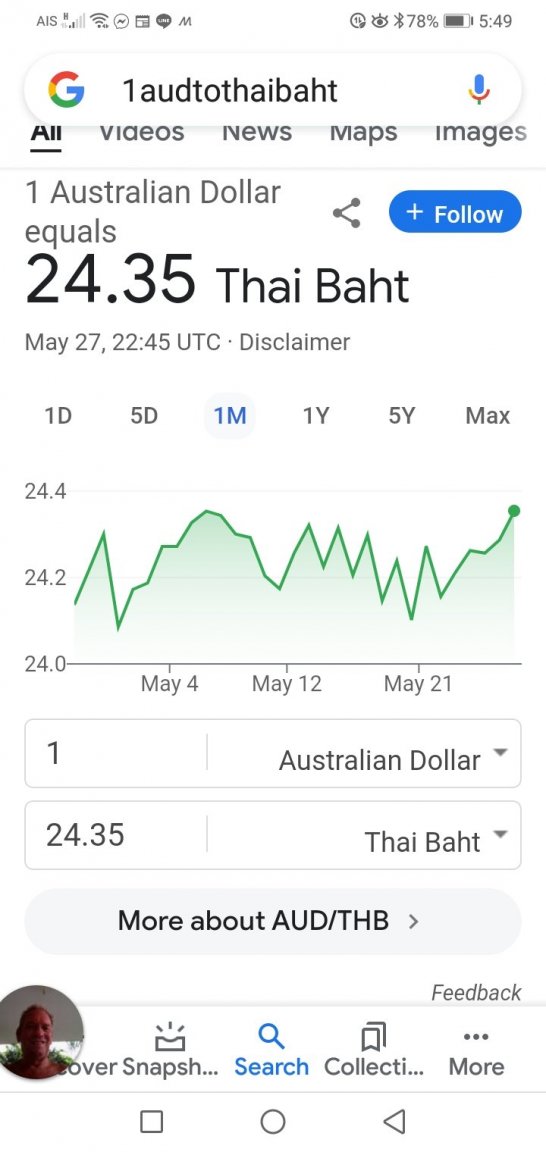Image resolution: width=546 pixels, height=1152 pixels.
Task: Share the currency conversion result
Action: click(346, 213)
